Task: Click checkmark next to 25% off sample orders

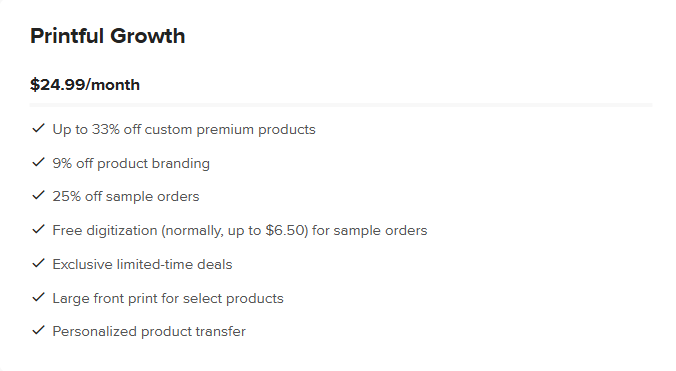Action: tap(38, 195)
